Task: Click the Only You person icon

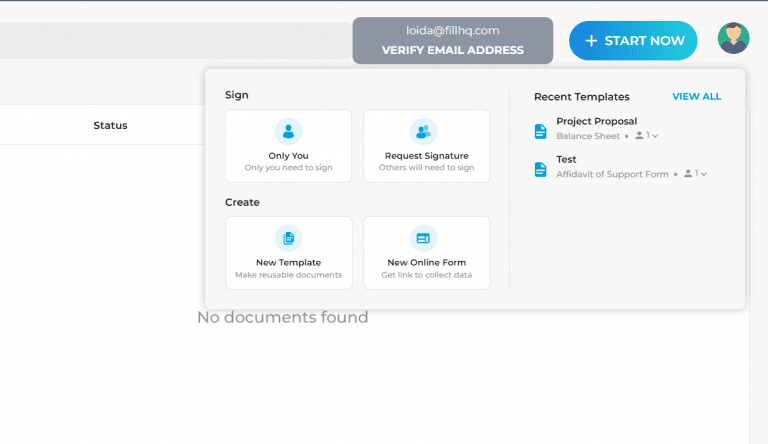Action: (288, 131)
